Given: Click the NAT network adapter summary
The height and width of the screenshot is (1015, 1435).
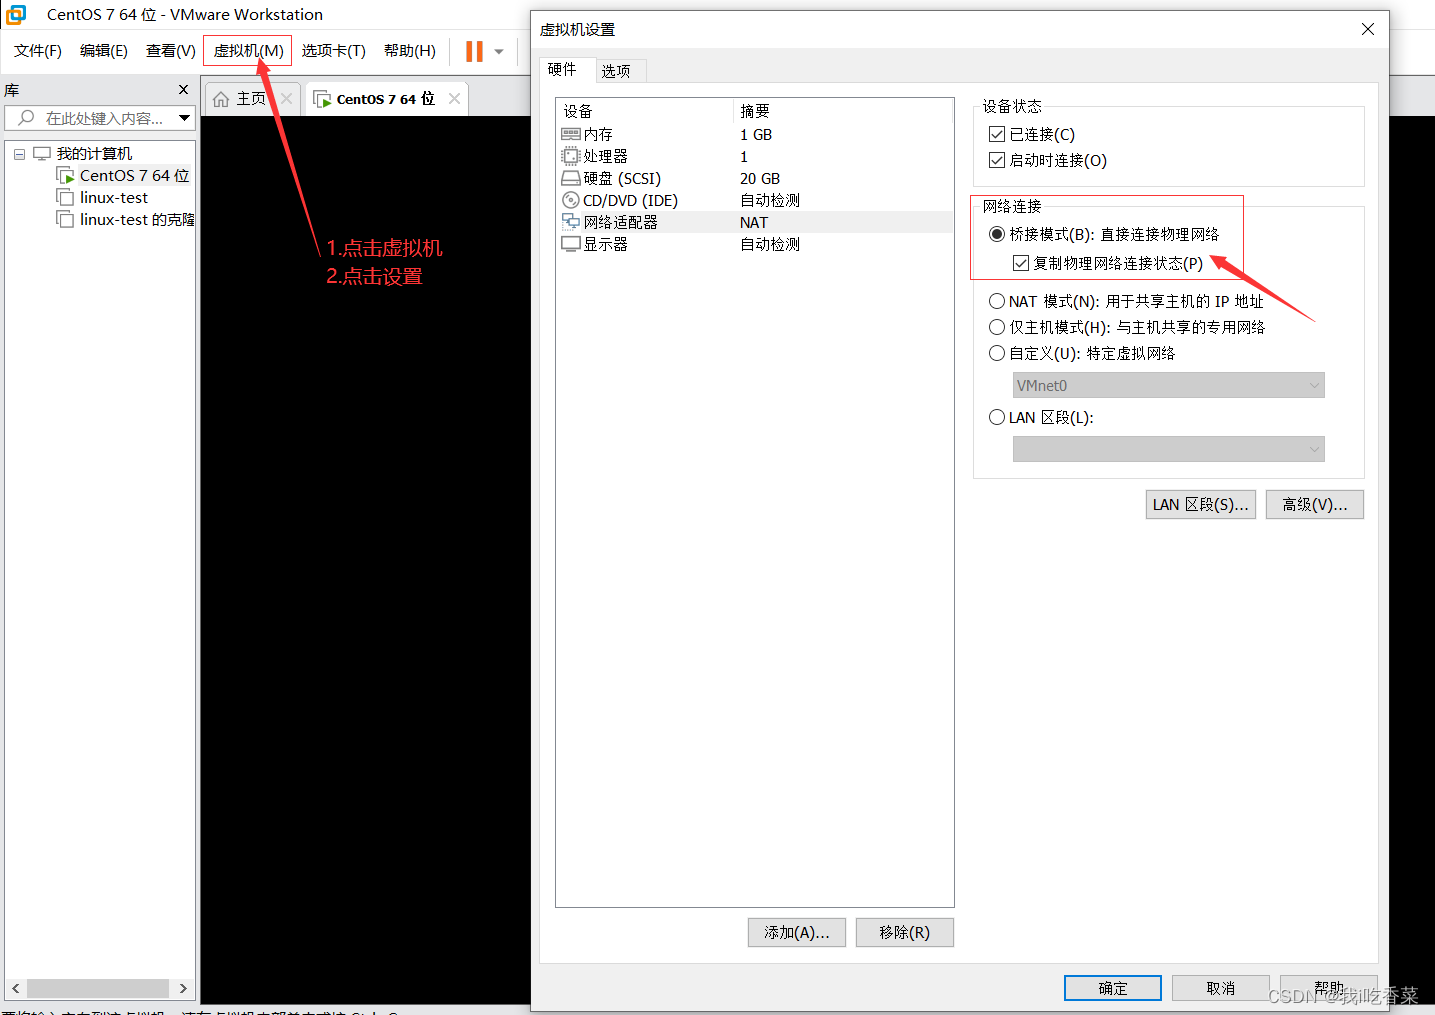Looking at the screenshot, I should point(754,222).
